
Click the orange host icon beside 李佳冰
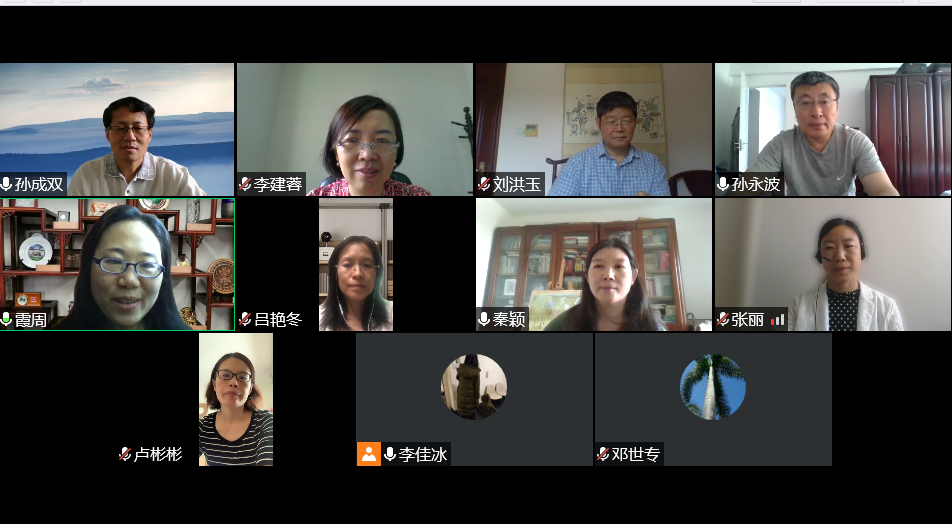[x=369, y=454]
